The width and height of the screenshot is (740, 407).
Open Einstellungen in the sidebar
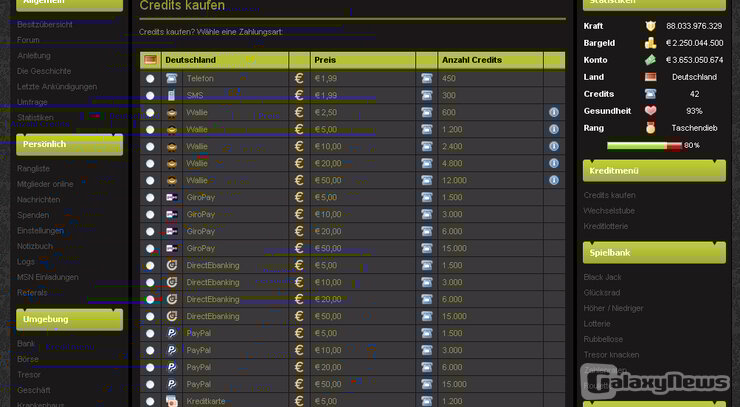pos(41,231)
